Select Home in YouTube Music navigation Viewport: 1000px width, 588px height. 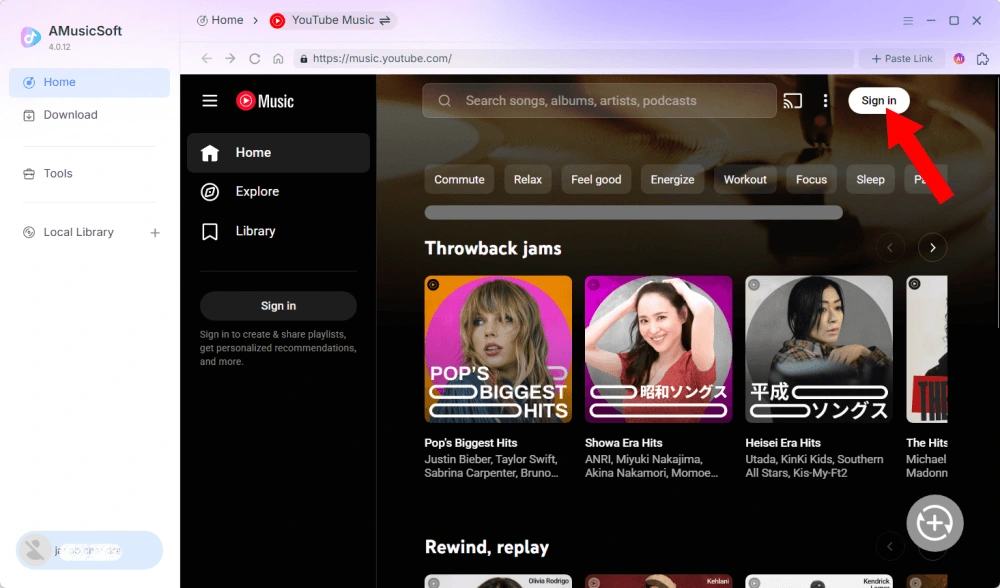279,152
